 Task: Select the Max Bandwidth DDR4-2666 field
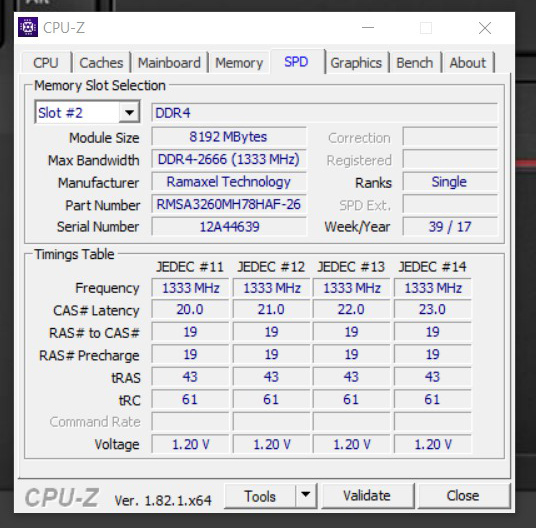click(x=229, y=159)
